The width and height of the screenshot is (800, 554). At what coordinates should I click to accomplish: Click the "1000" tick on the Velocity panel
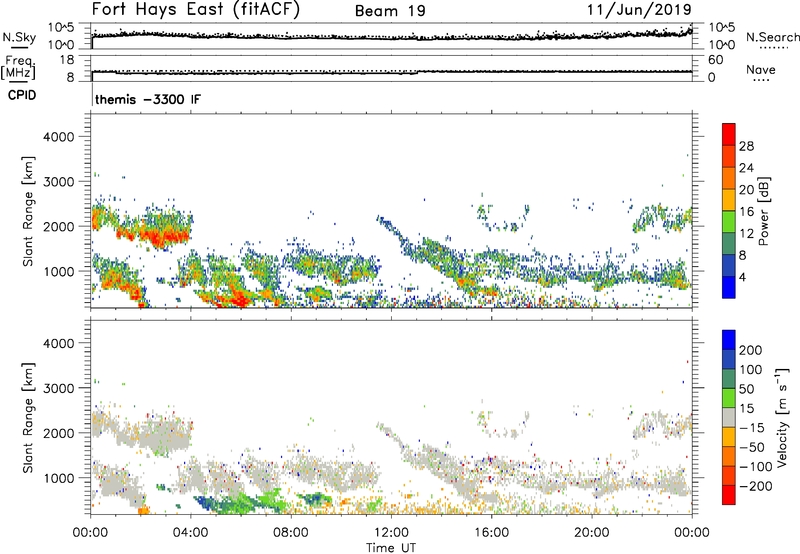tap(59, 478)
